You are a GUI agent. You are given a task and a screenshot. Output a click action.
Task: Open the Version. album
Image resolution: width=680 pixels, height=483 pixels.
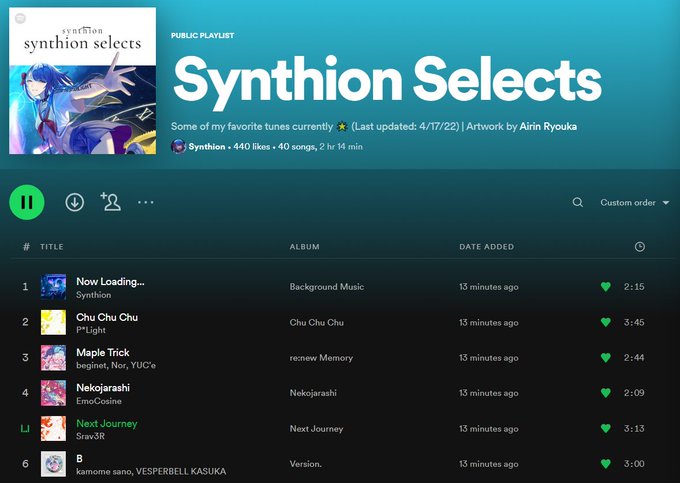pos(305,464)
